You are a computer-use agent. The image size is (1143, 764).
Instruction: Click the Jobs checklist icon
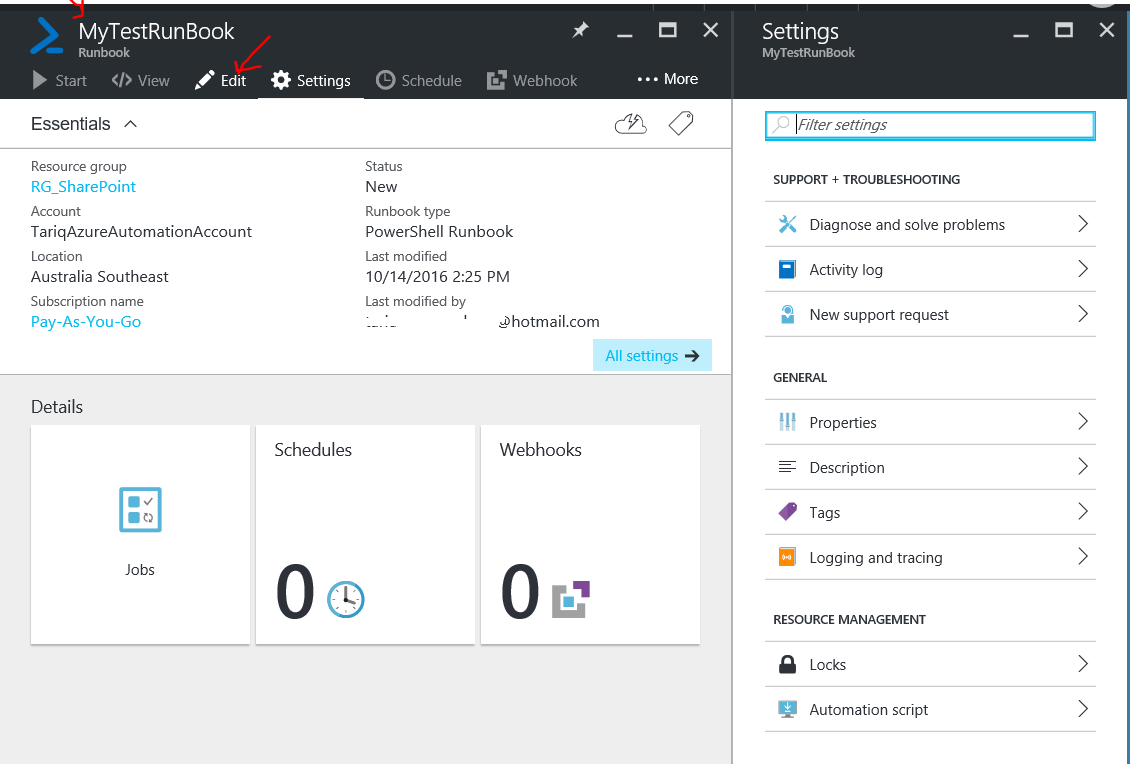click(140, 510)
